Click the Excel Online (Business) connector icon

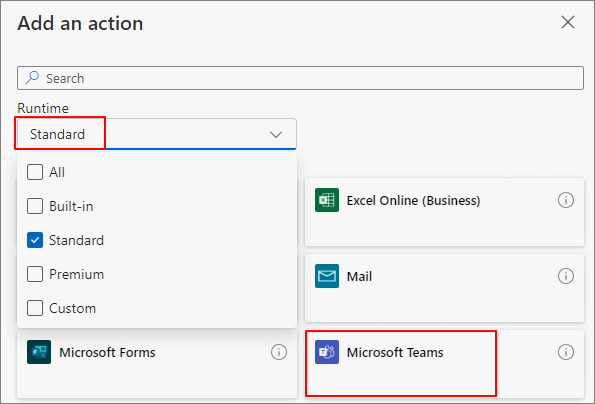coord(327,200)
